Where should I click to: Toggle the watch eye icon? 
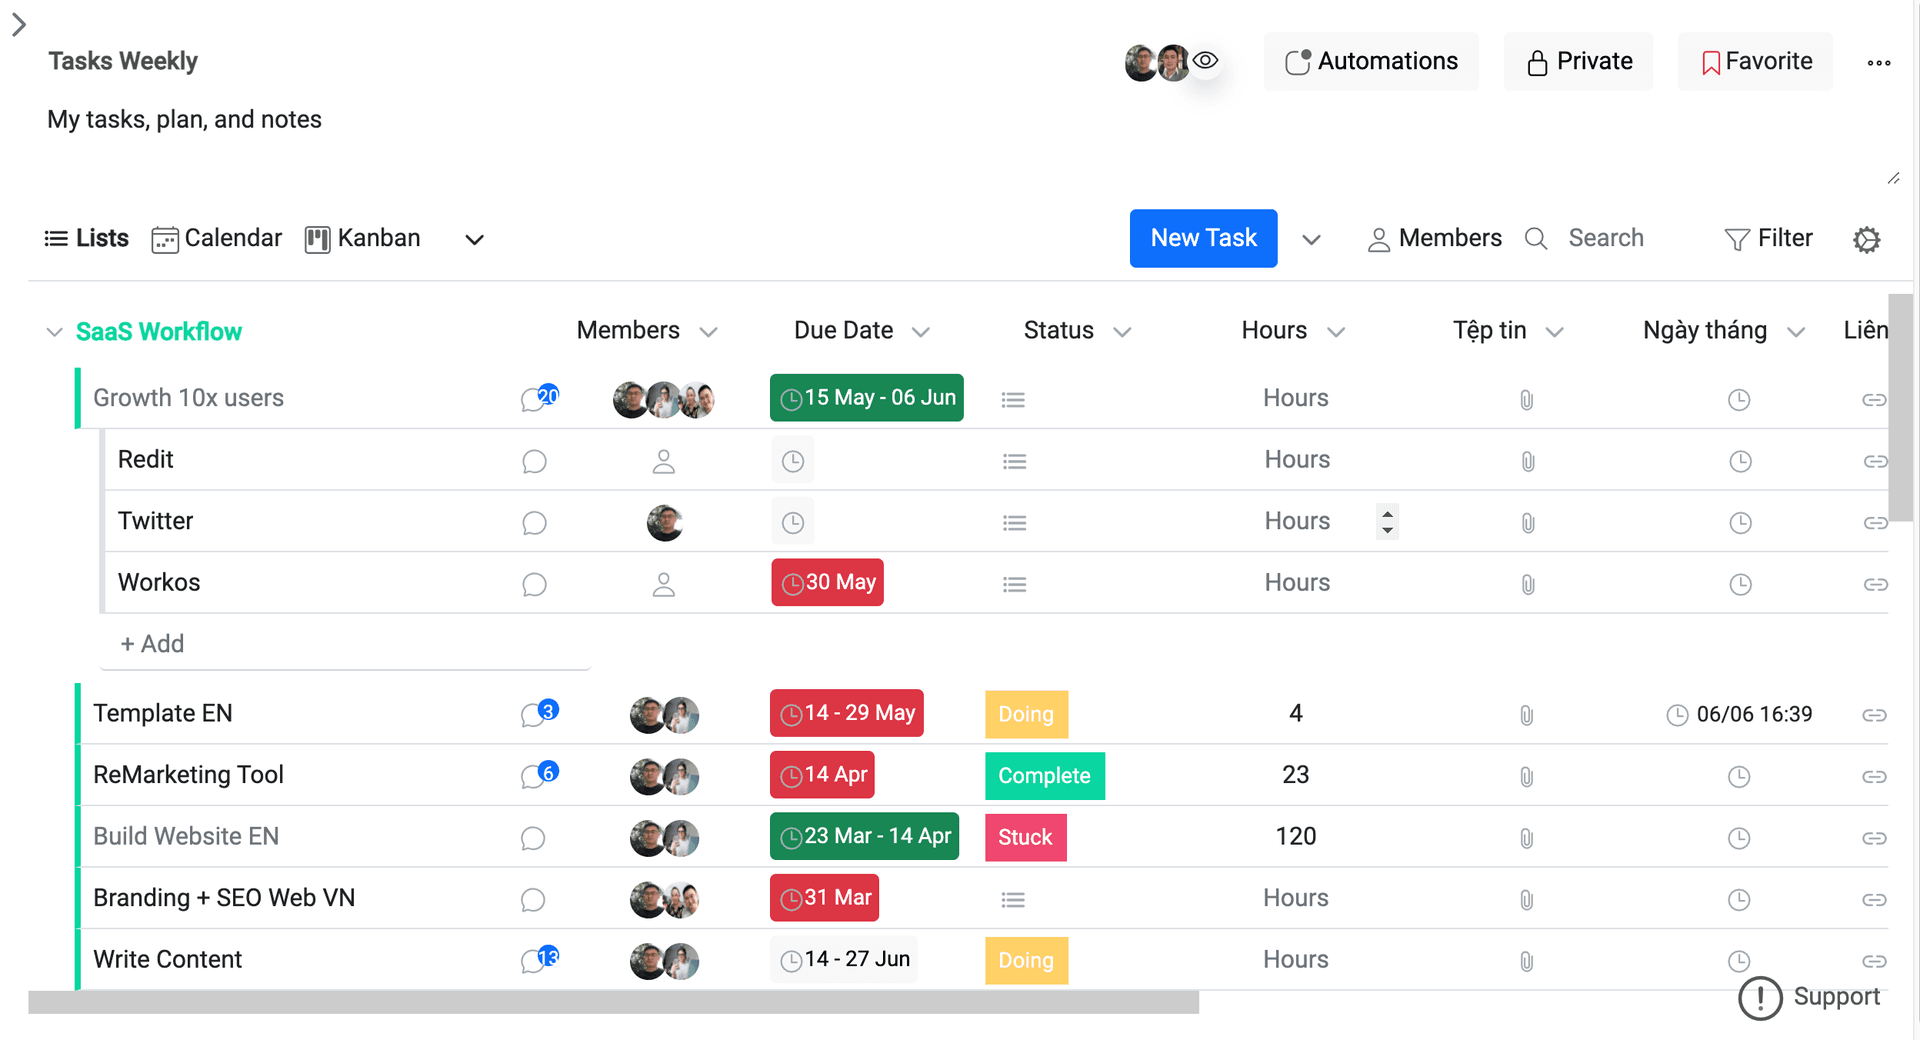point(1206,61)
